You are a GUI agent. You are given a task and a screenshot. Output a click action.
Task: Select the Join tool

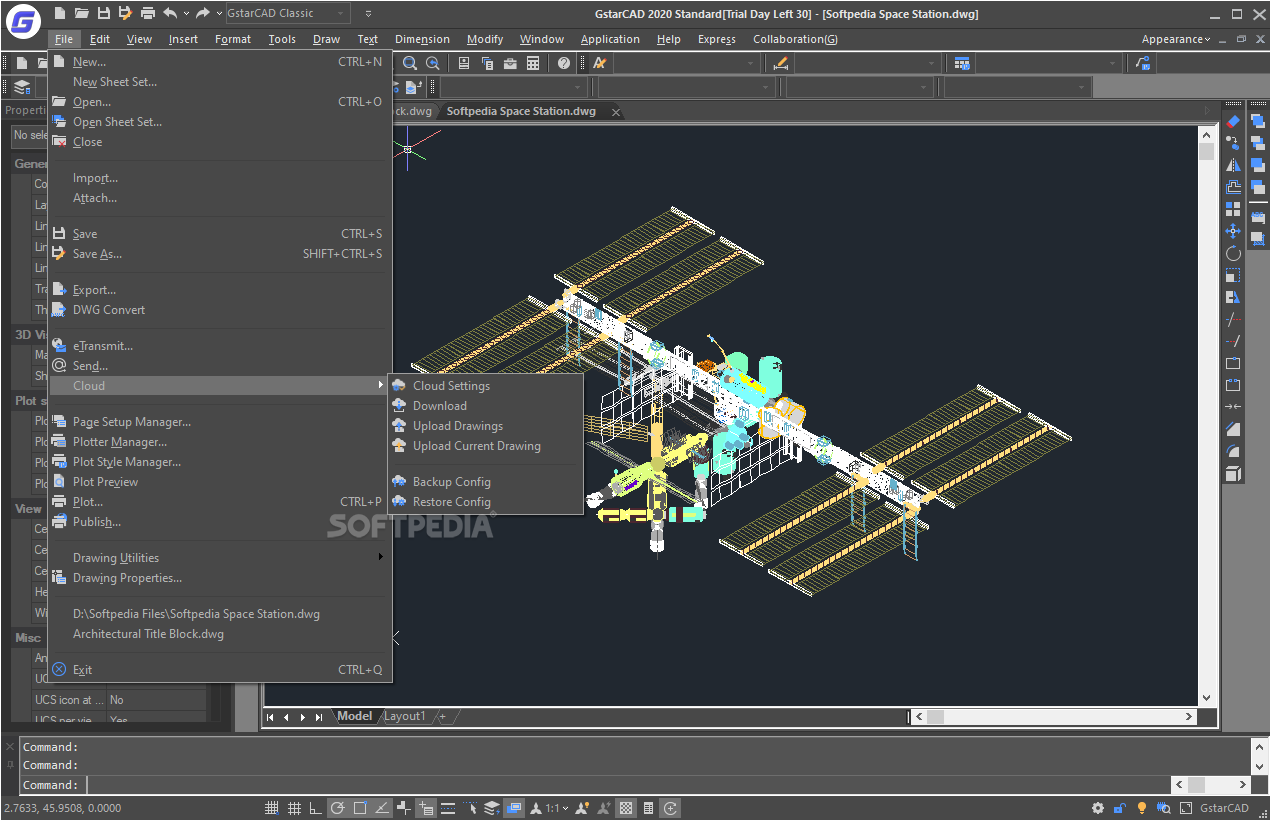point(1233,407)
